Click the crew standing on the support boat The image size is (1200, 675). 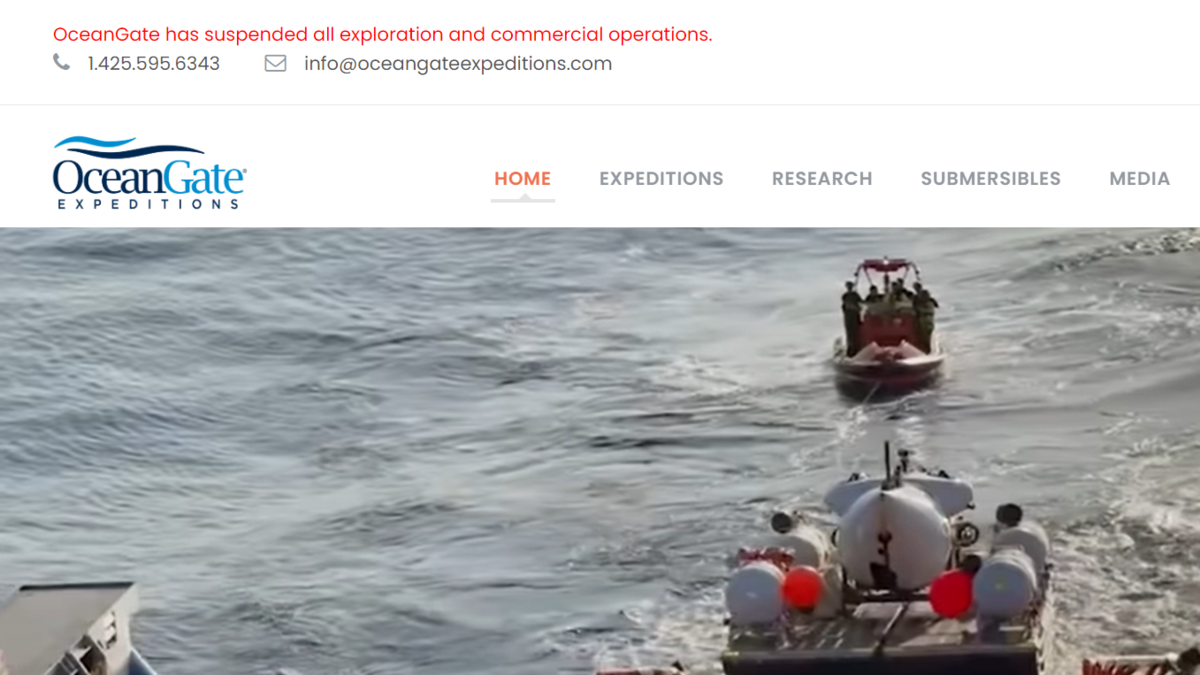(x=888, y=305)
